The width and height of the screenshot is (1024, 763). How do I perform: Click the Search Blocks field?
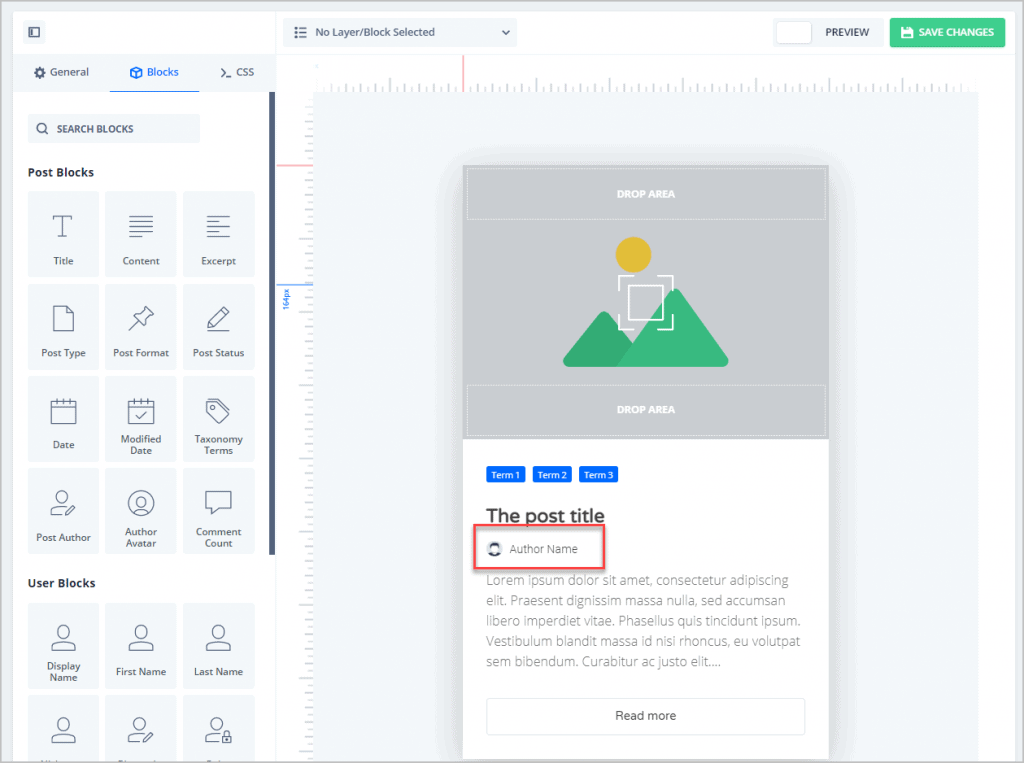(x=113, y=129)
